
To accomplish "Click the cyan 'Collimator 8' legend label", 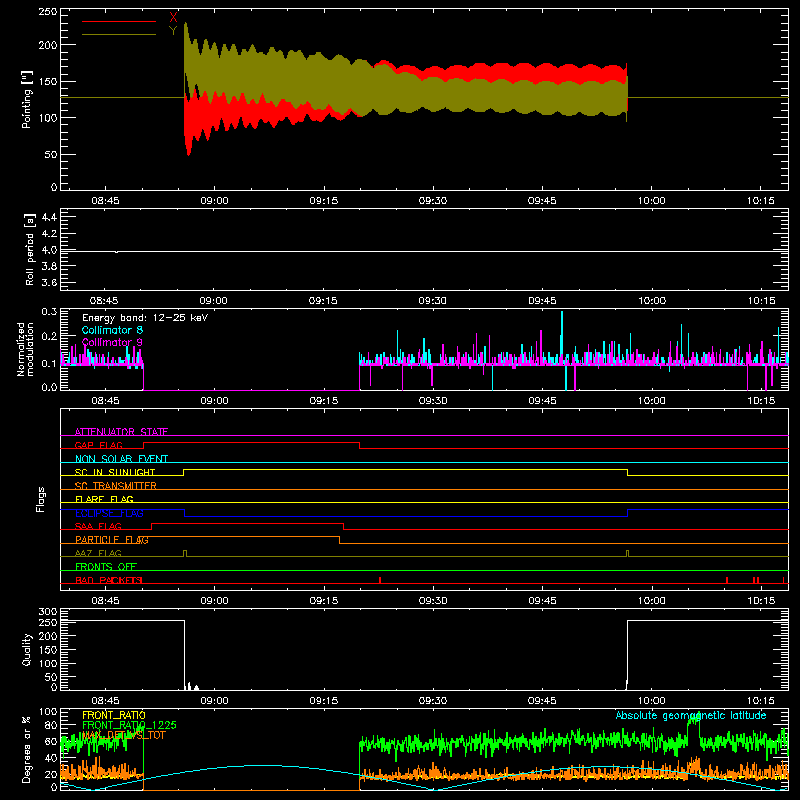I will [x=112, y=330].
